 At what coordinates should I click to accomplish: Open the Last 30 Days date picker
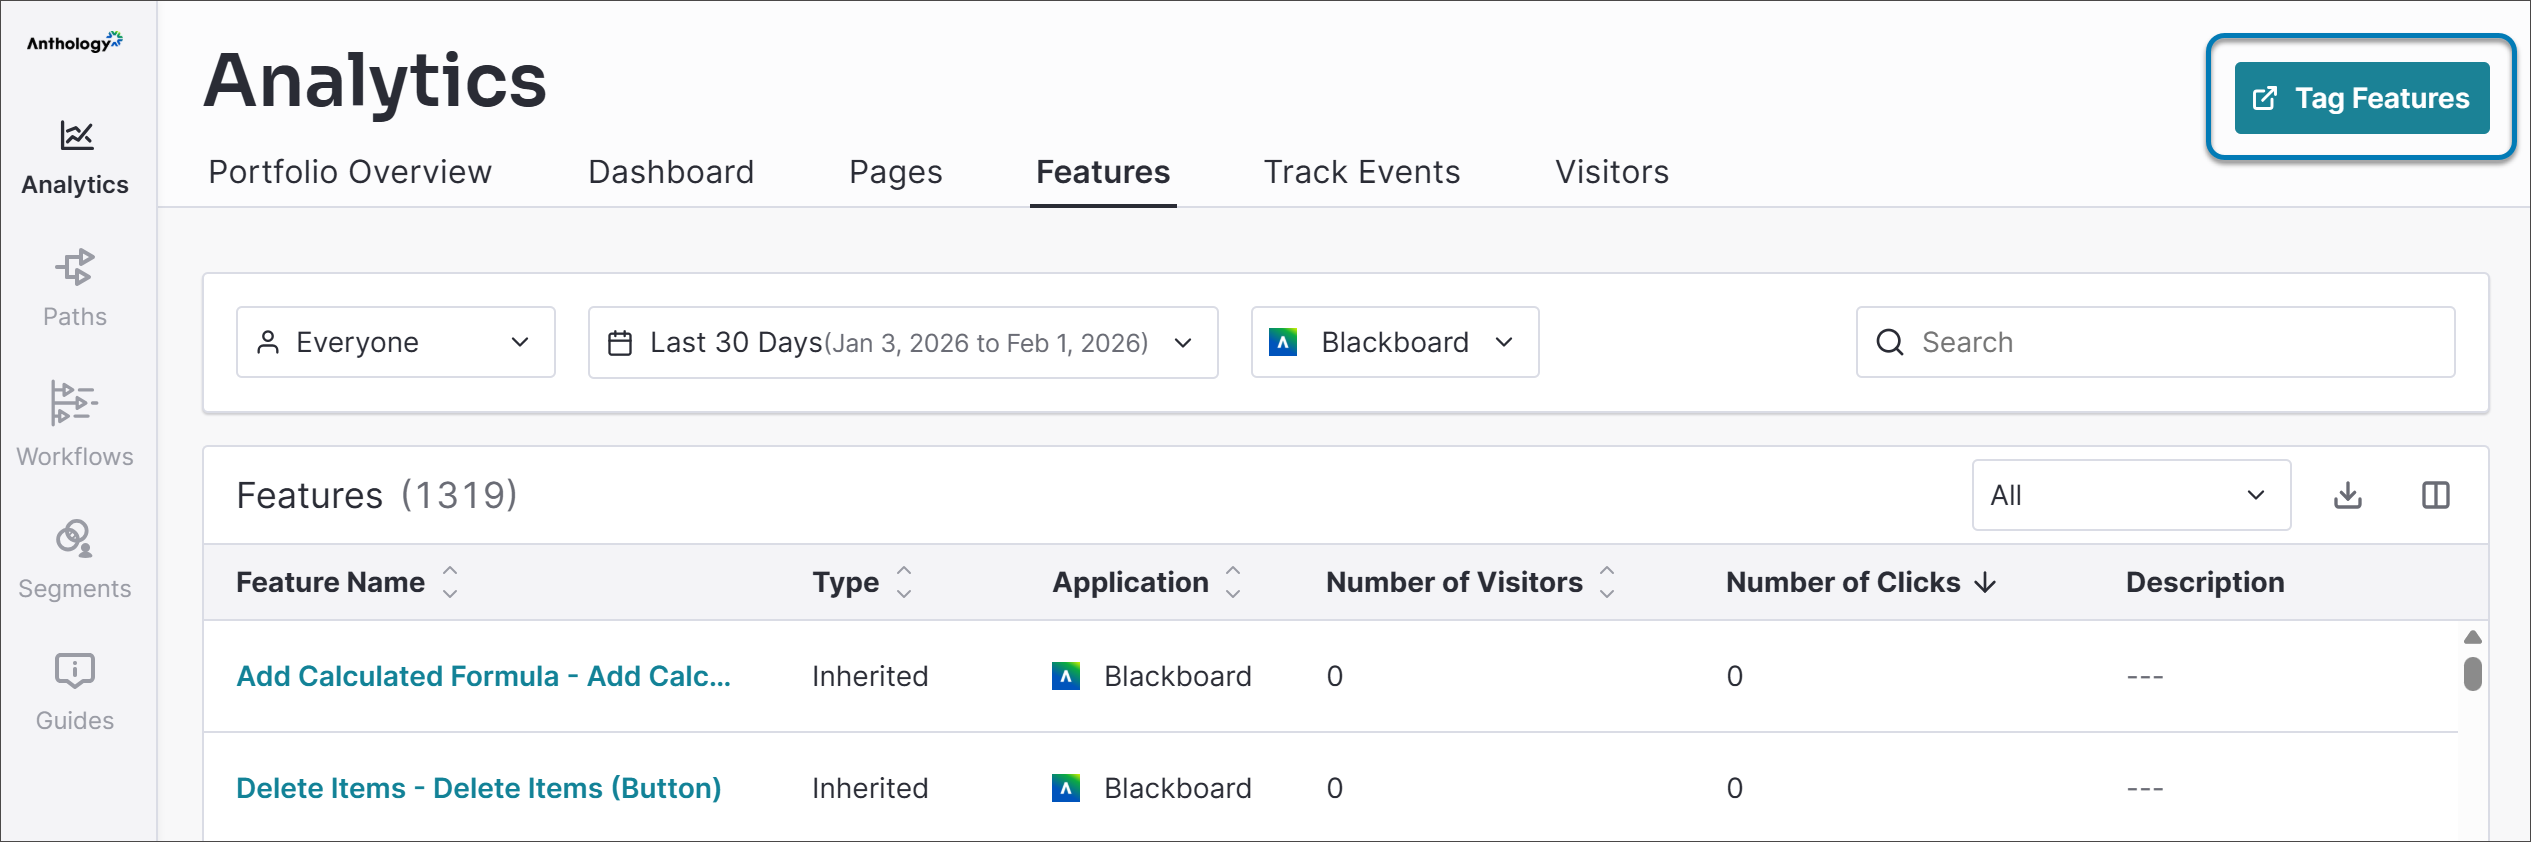point(902,342)
